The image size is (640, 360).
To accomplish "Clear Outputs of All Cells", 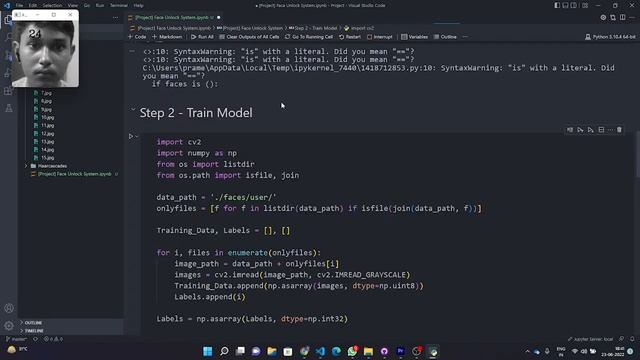I will (249, 37).
